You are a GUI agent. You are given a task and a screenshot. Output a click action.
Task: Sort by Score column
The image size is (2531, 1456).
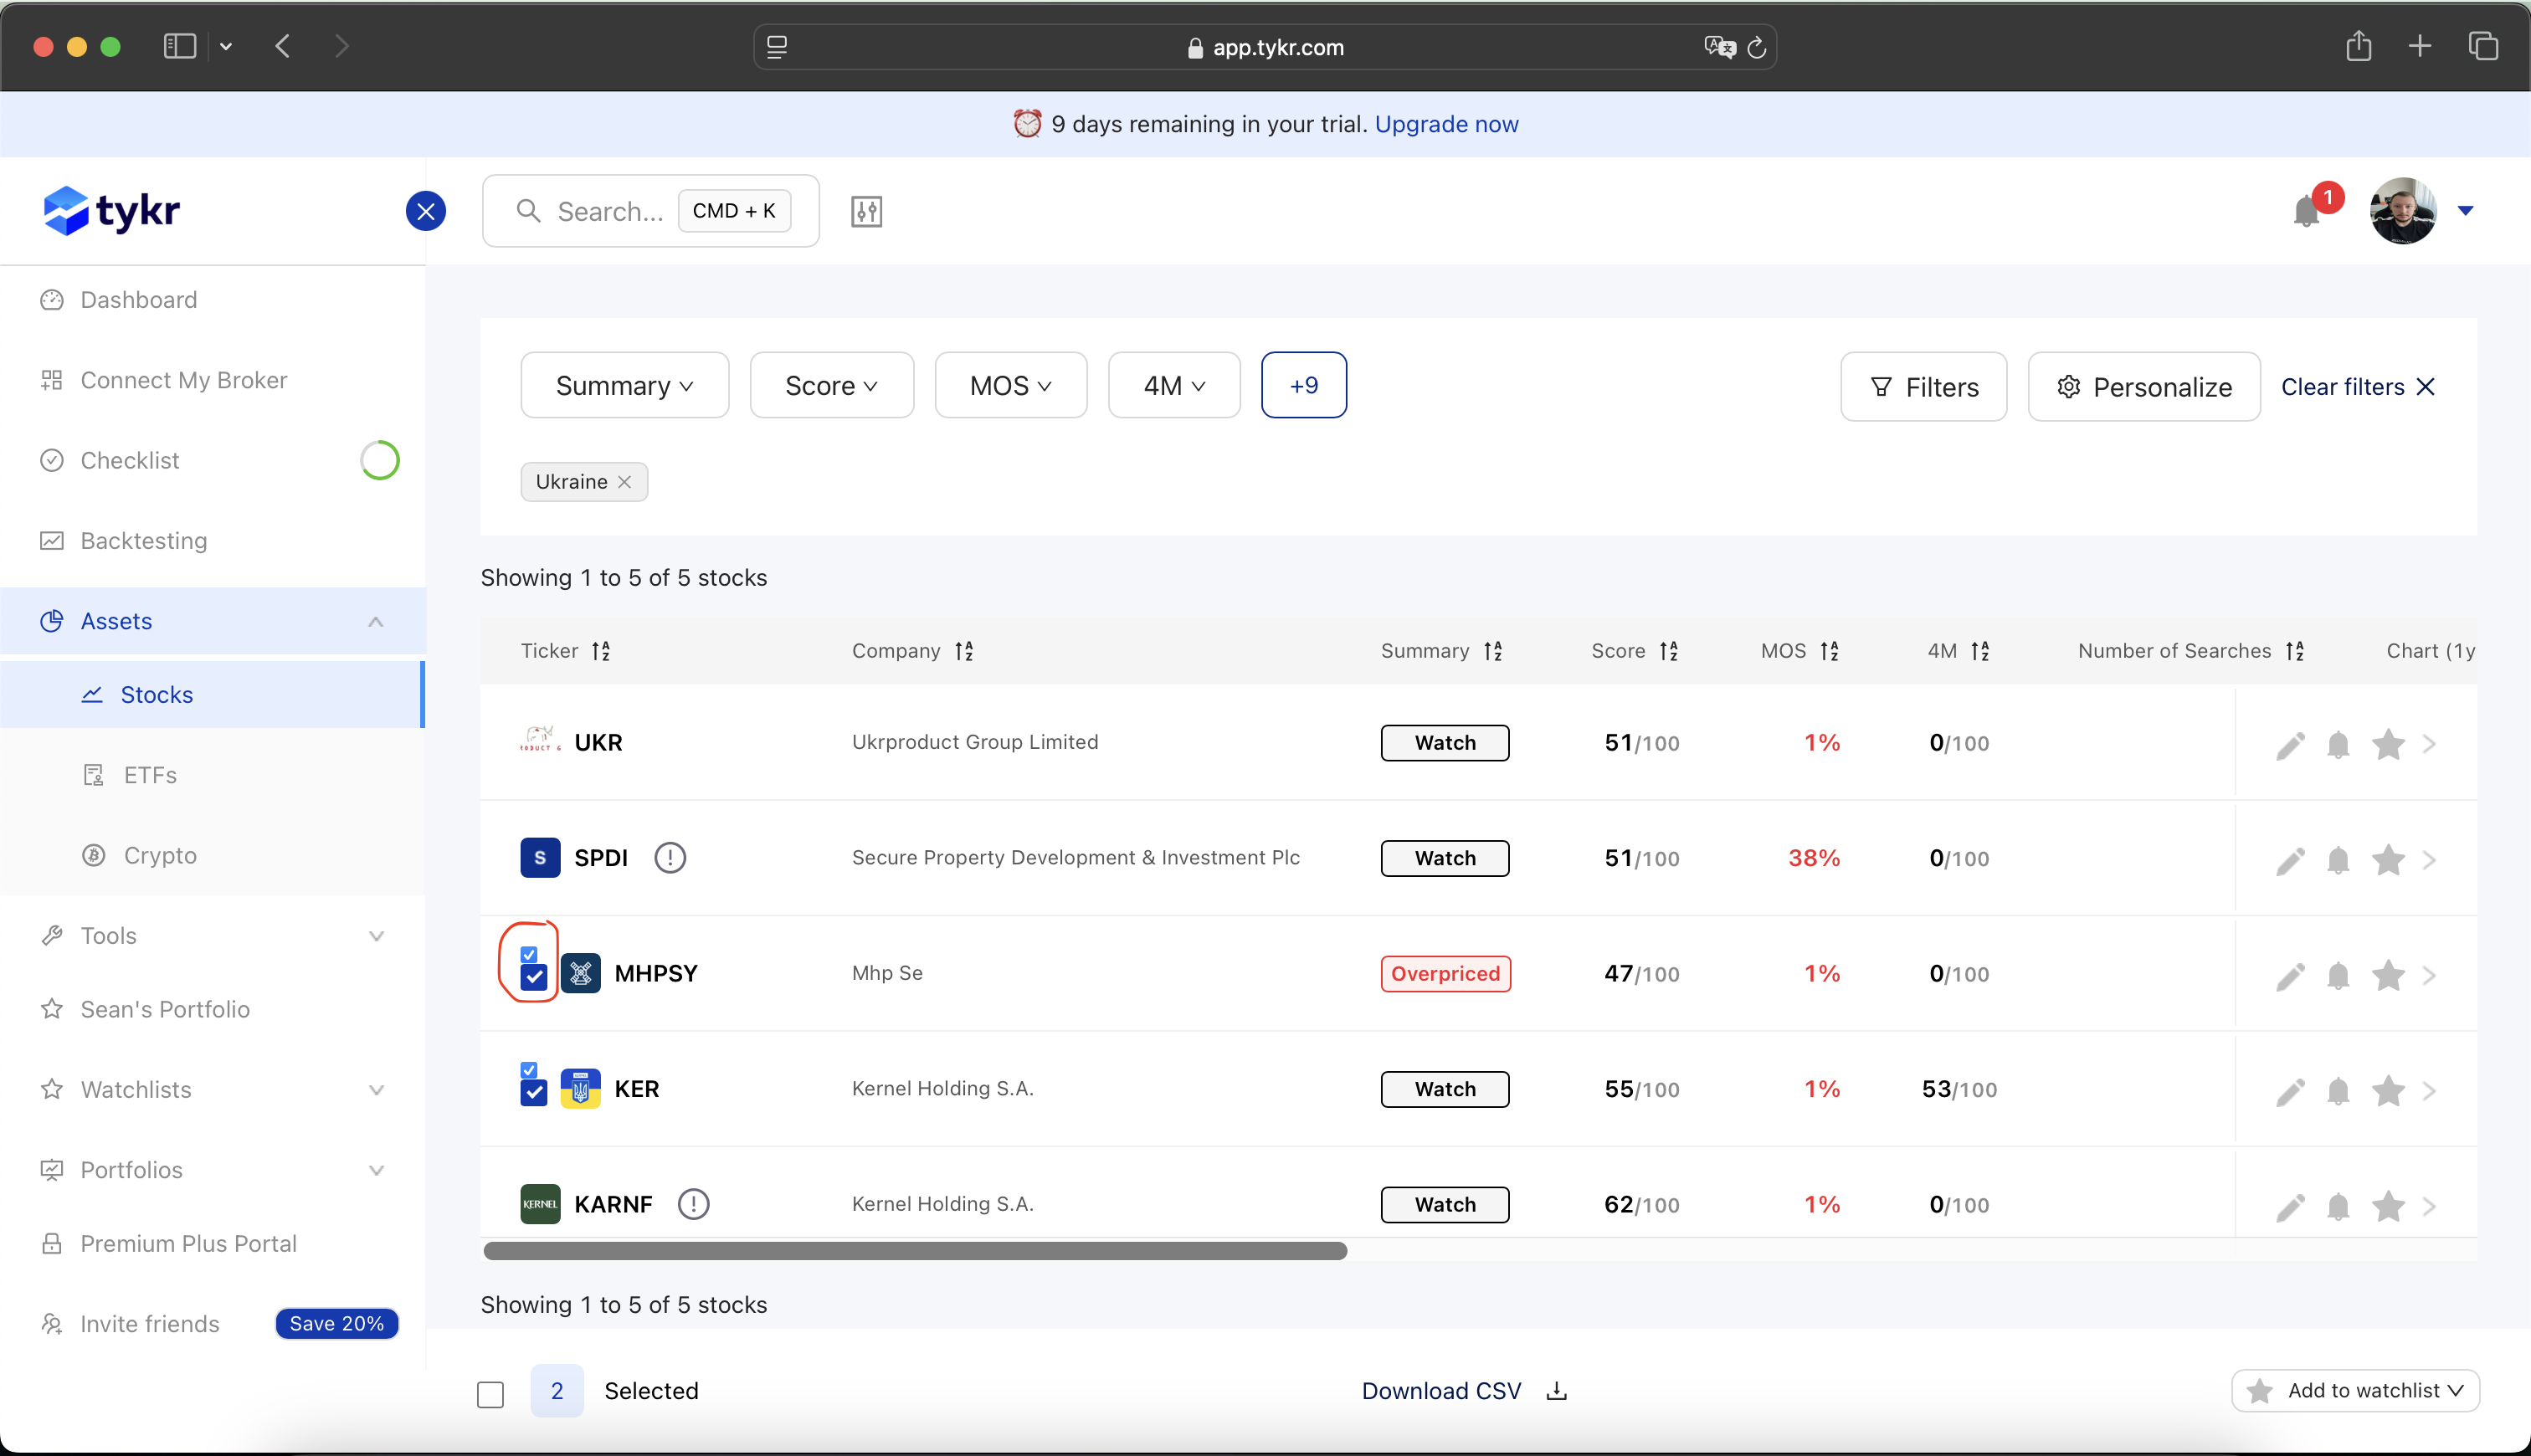point(1669,652)
